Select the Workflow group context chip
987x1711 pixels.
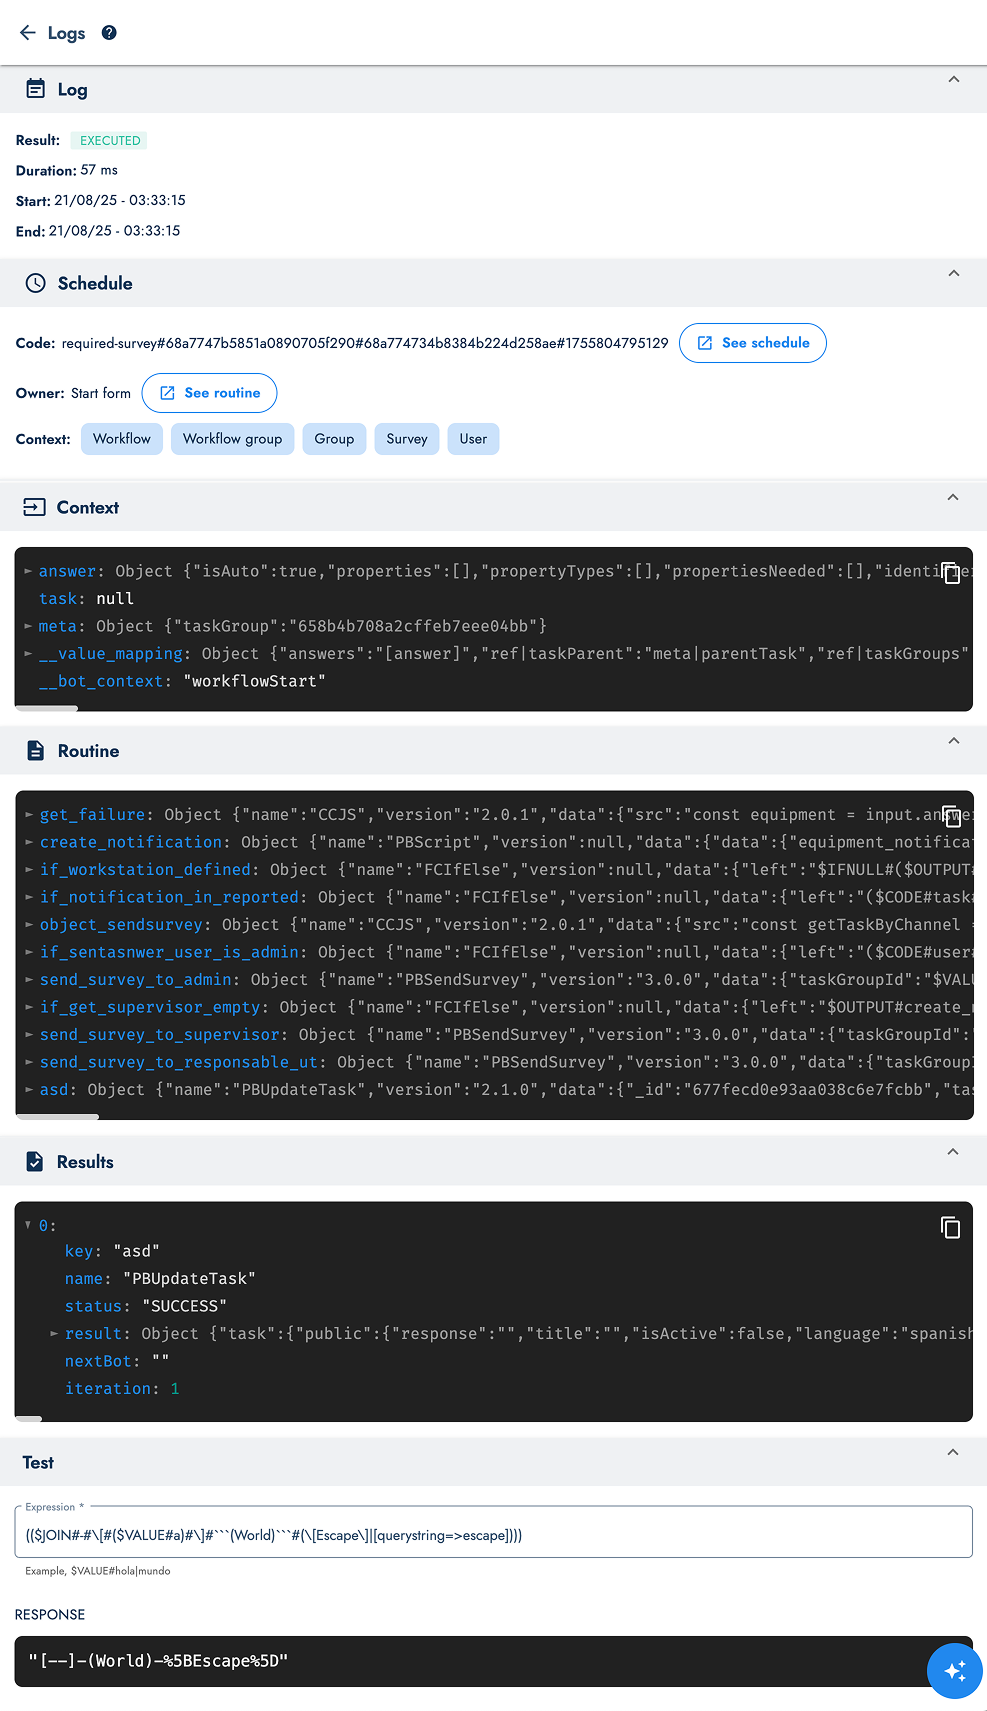(x=232, y=439)
